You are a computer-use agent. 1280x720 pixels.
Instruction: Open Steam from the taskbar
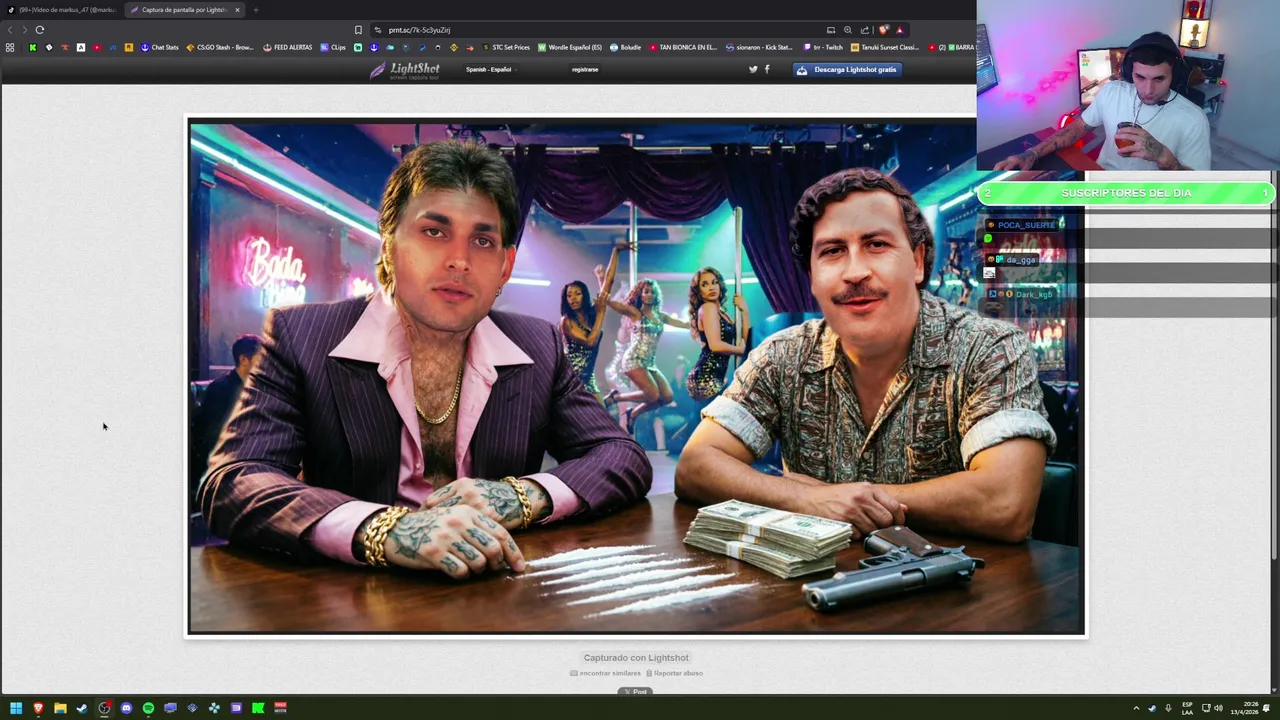(82, 708)
